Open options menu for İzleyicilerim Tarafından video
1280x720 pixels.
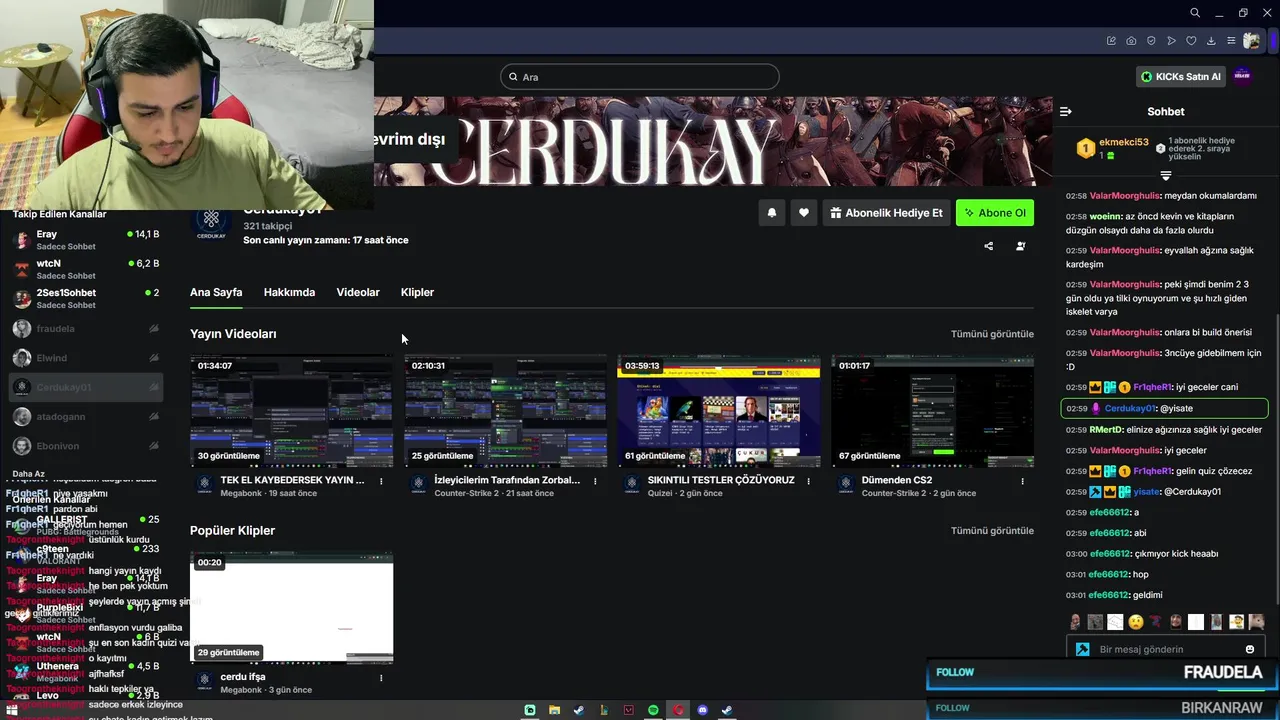click(595, 481)
